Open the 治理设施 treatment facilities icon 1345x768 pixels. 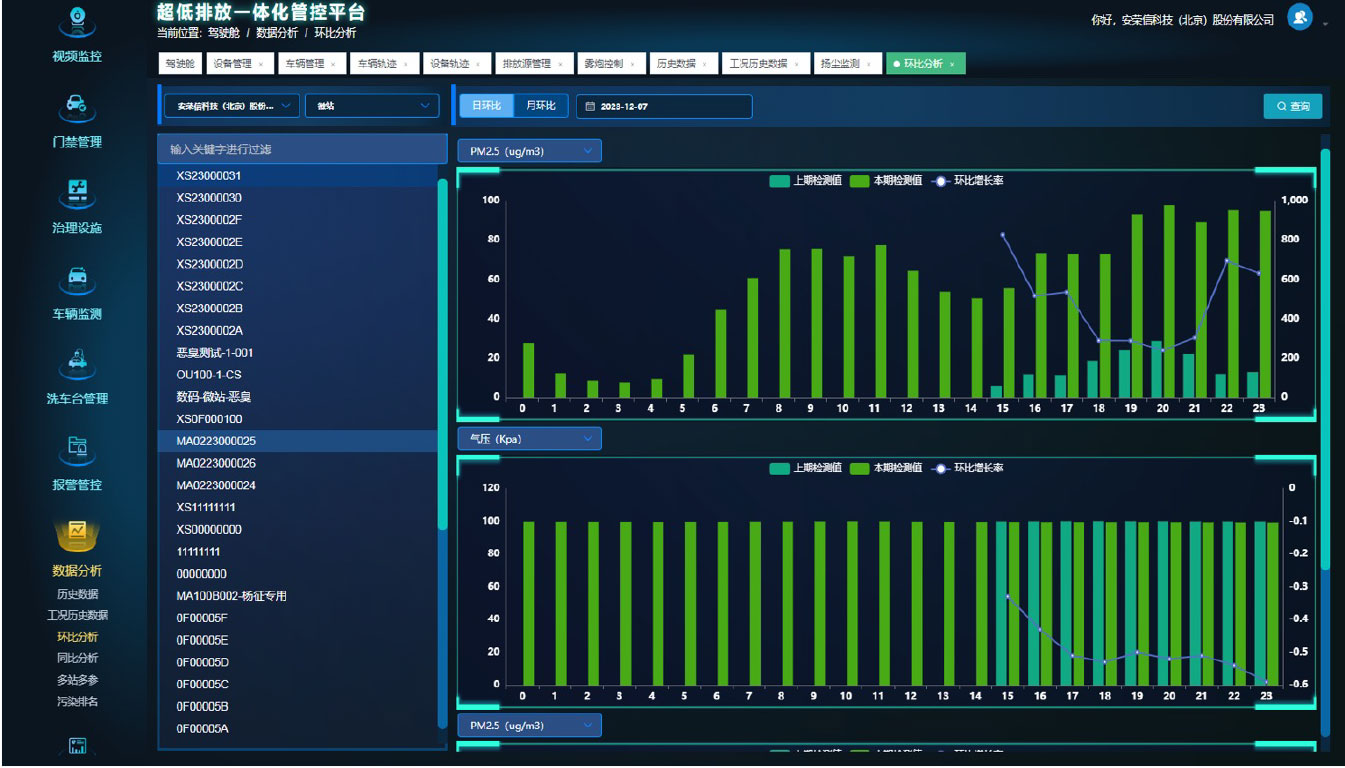[77, 191]
